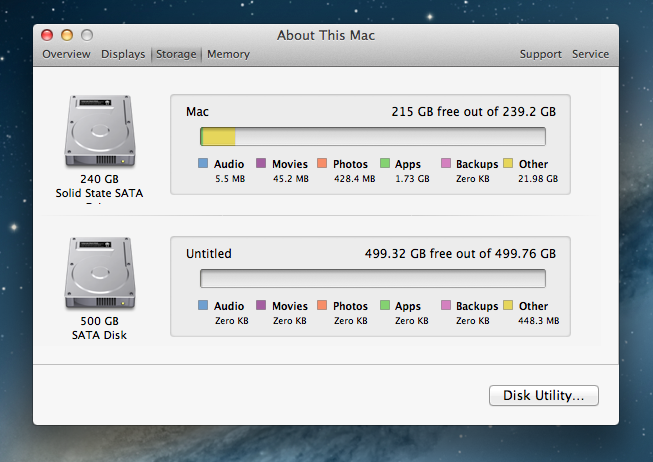Click '215 GB free out of 239.2 GB'
This screenshot has height=462, width=653.
[474, 112]
